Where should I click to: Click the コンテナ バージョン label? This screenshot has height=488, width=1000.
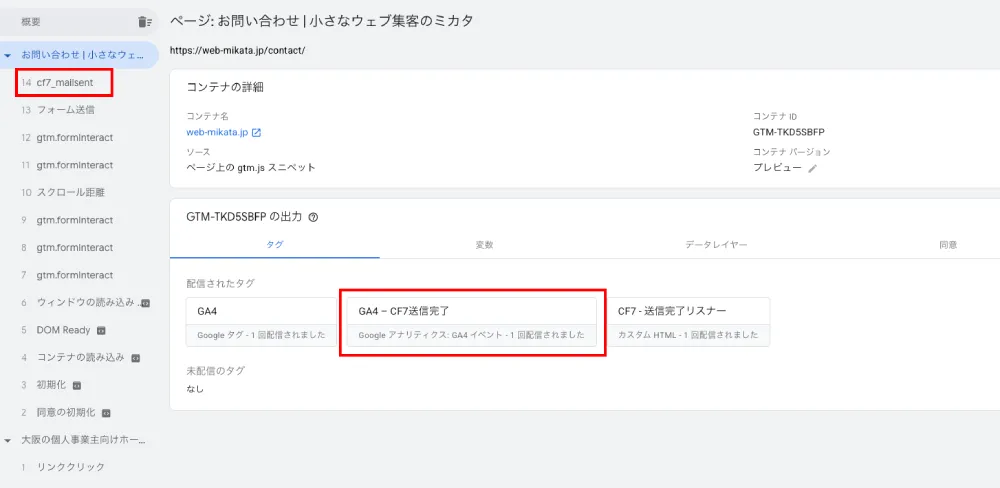click(x=791, y=152)
